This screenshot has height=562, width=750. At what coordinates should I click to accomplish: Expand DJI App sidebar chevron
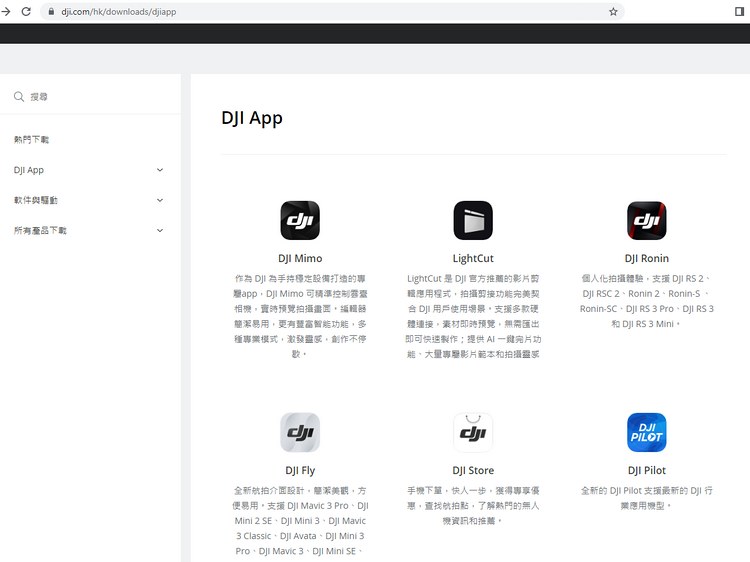pos(160,170)
